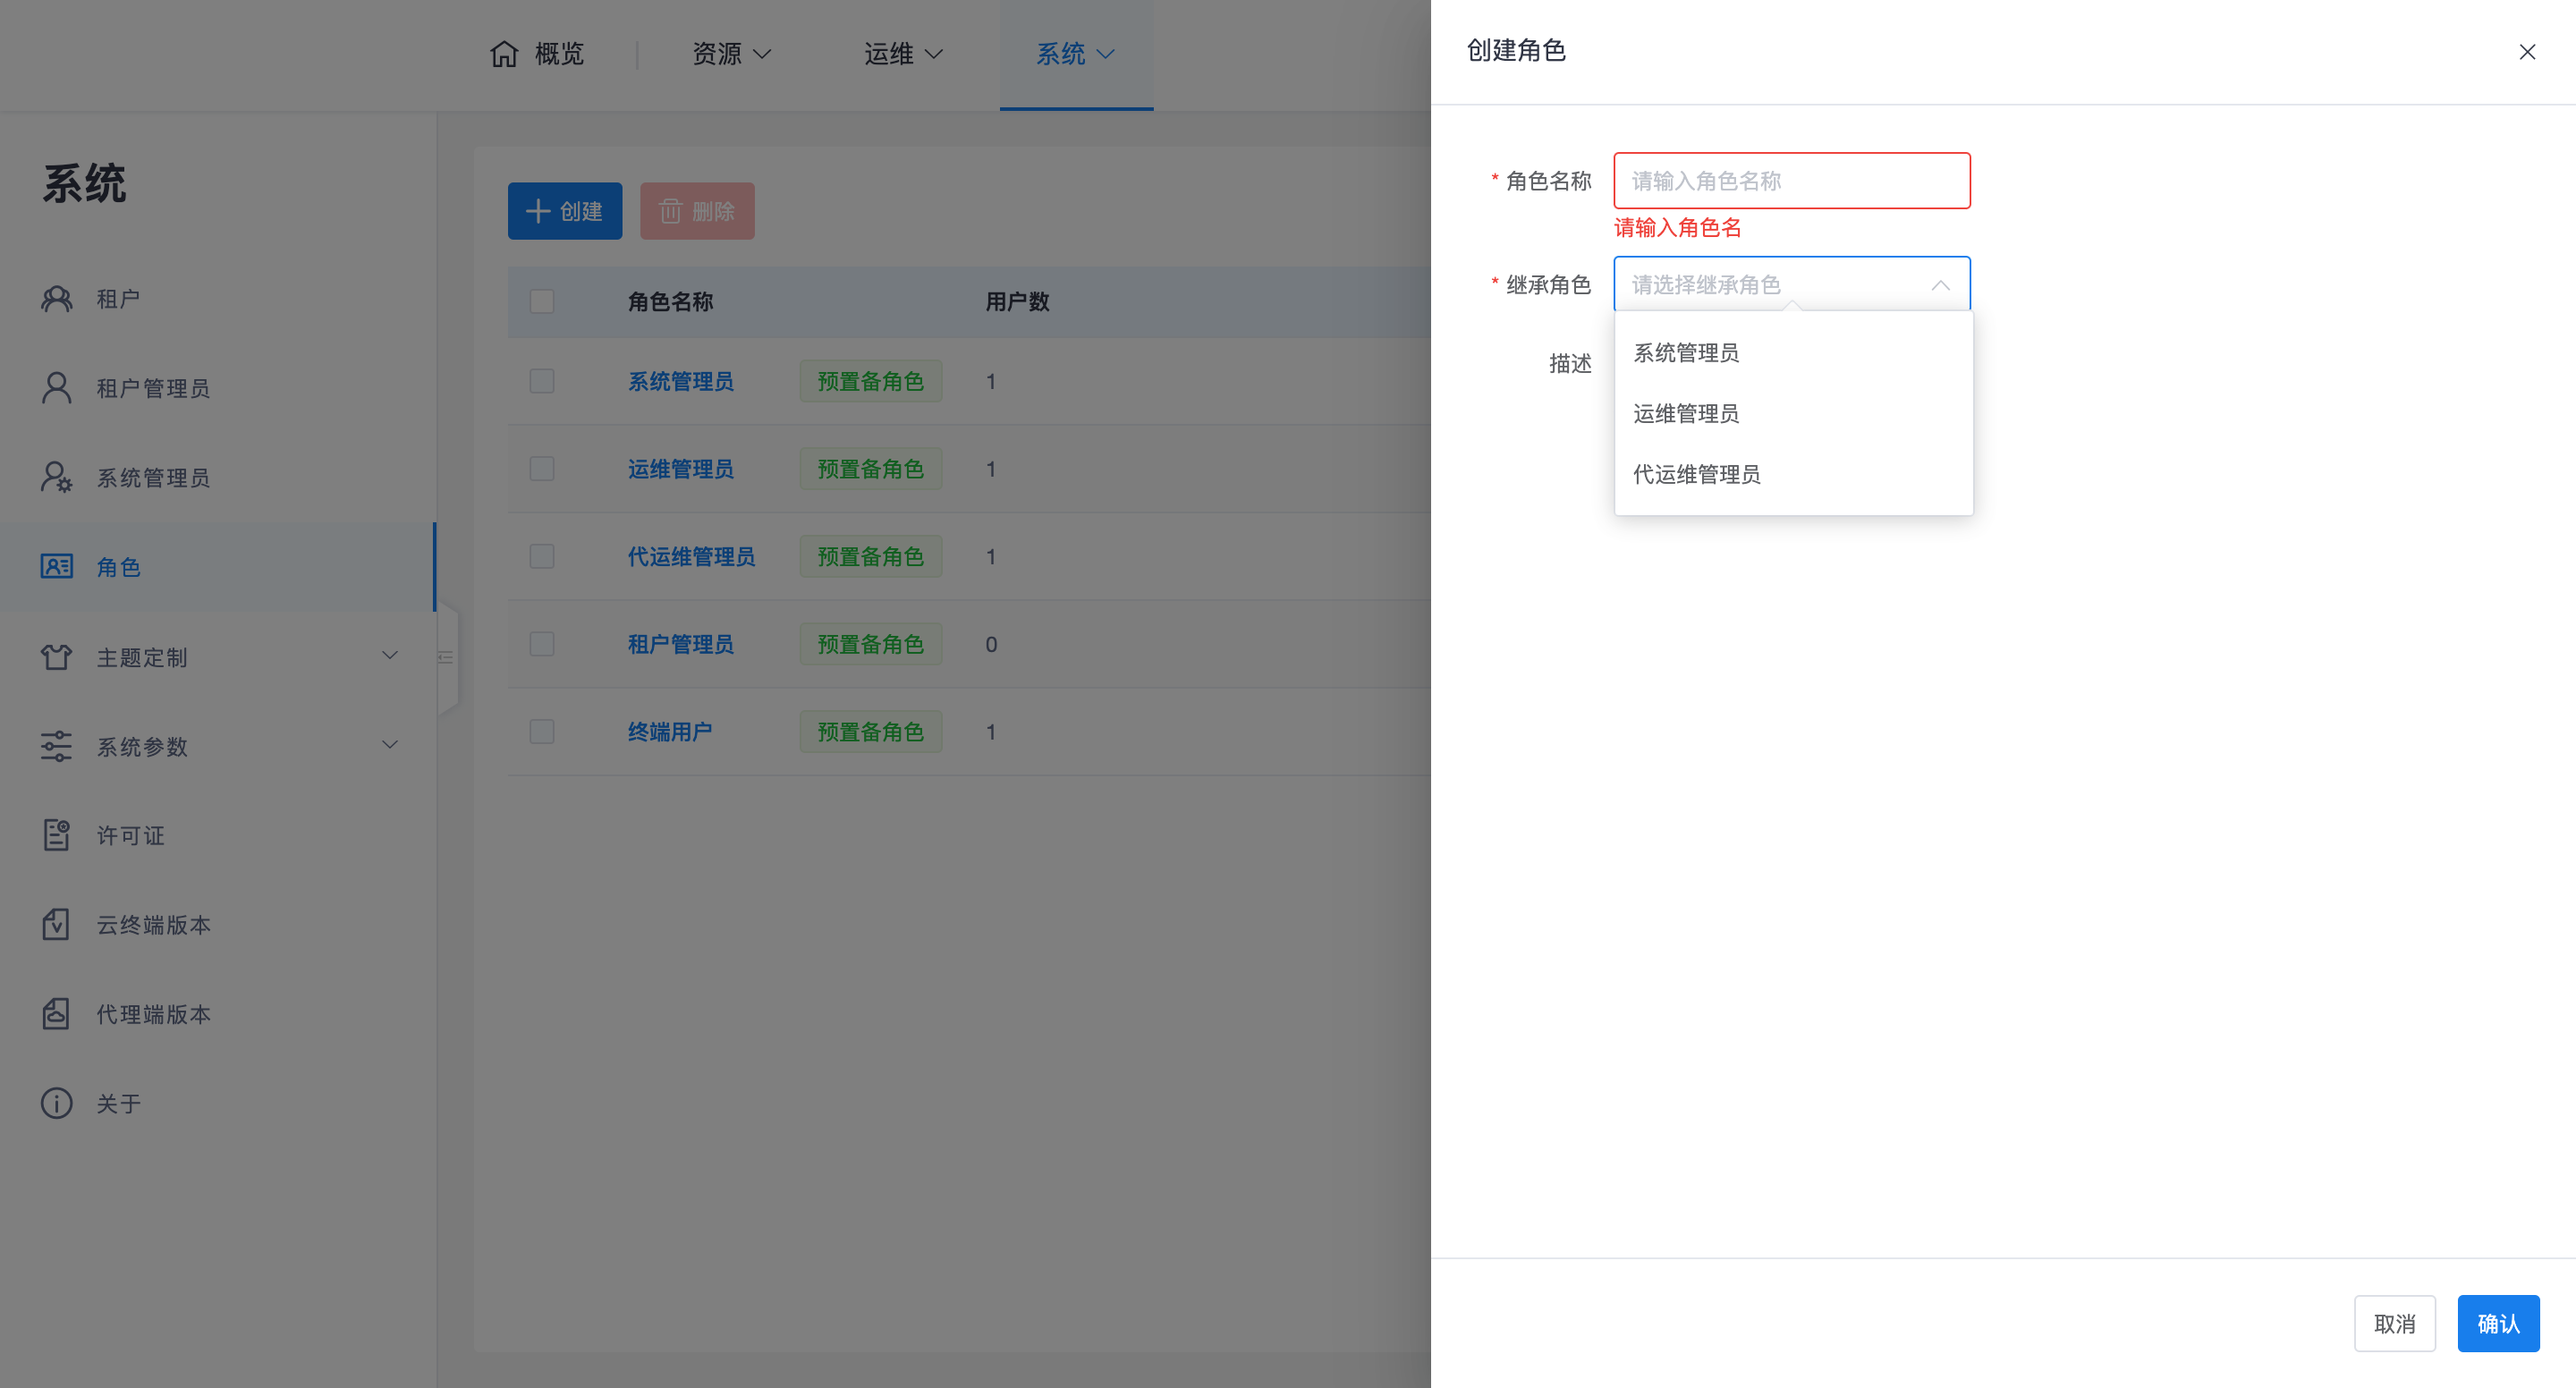This screenshot has height=1388, width=2576.
Task: Click the 系统参数 sliders icon
Action: [x=57, y=745]
